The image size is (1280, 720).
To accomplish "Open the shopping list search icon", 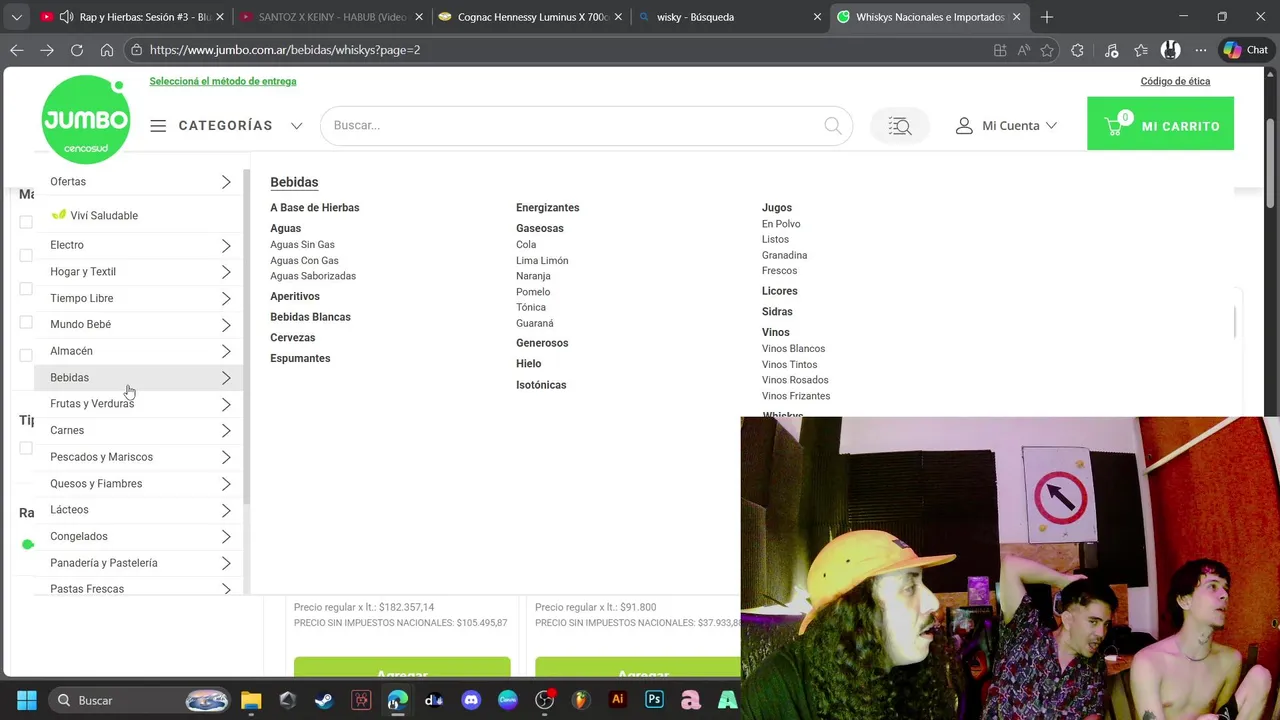I will pyautogui.click(x=900, y=126).
